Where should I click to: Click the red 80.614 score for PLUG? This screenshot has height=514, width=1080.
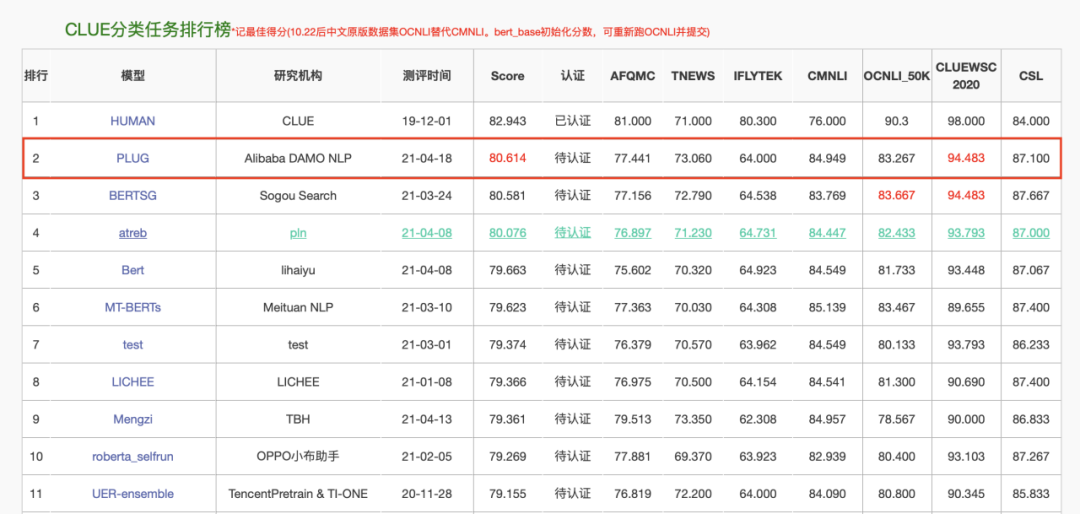[508, 158]
